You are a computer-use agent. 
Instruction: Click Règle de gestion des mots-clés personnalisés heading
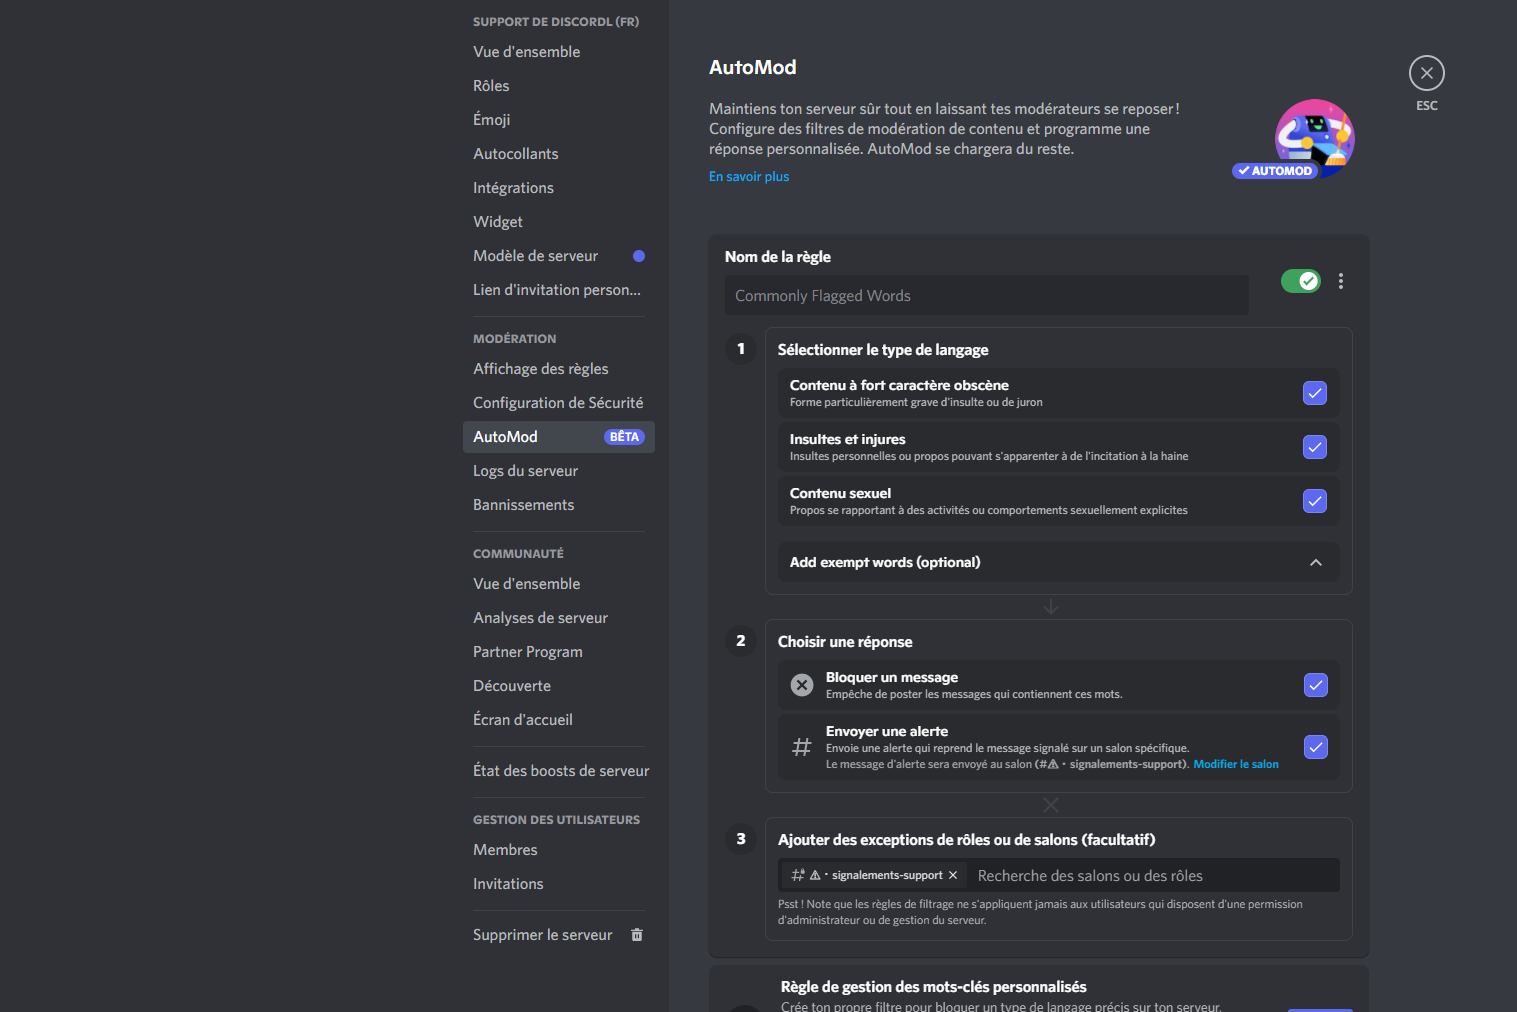[933, 987]
